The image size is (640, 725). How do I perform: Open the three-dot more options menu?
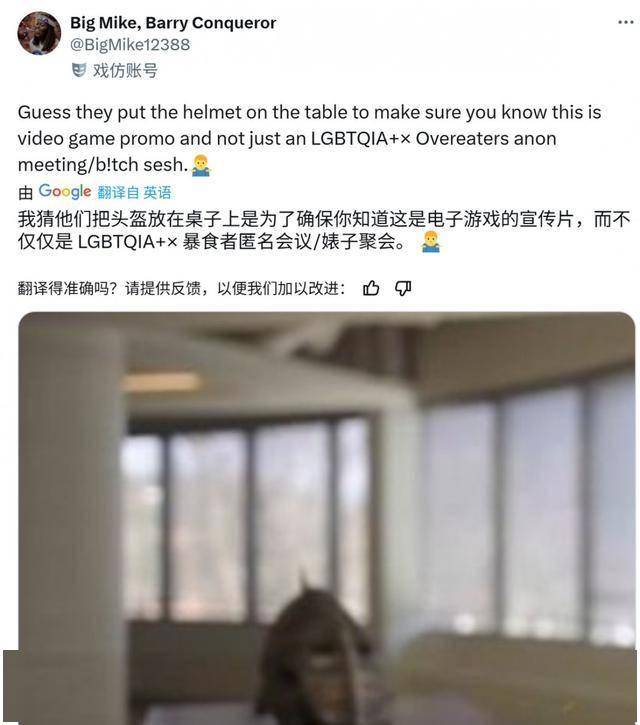[625, 22]
